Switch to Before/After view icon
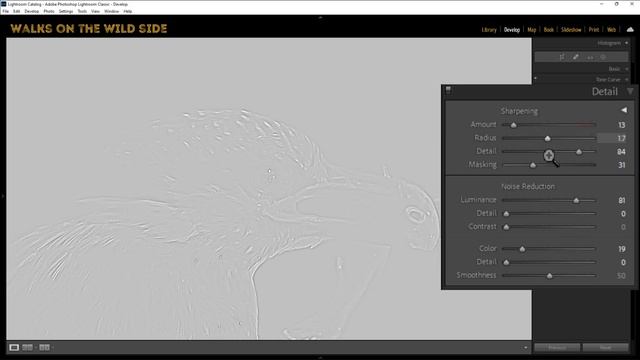The width and height of the screenshot is (640, 360). click(44, 347)
